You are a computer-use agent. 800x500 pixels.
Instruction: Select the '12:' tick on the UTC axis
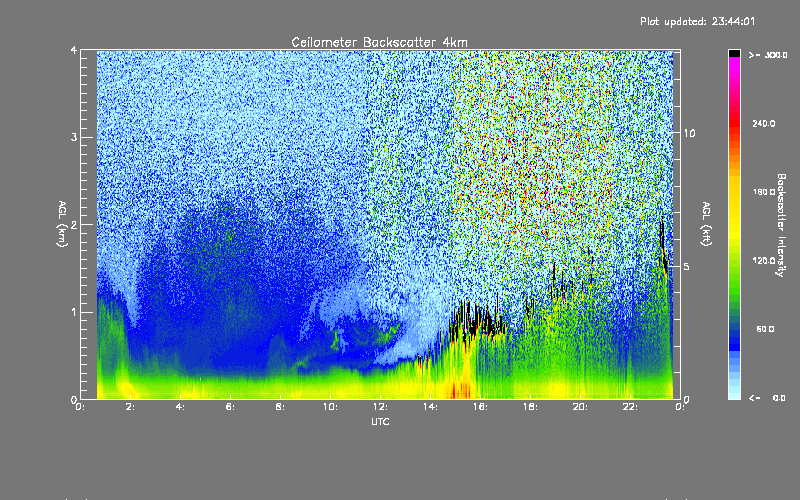380,407
